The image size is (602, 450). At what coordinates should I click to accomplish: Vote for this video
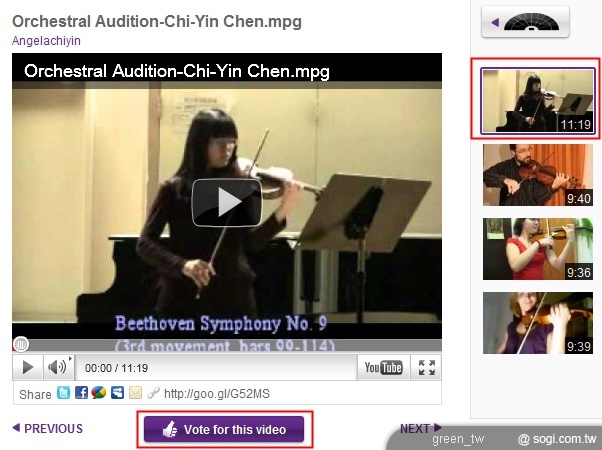[x=224, y=429]
